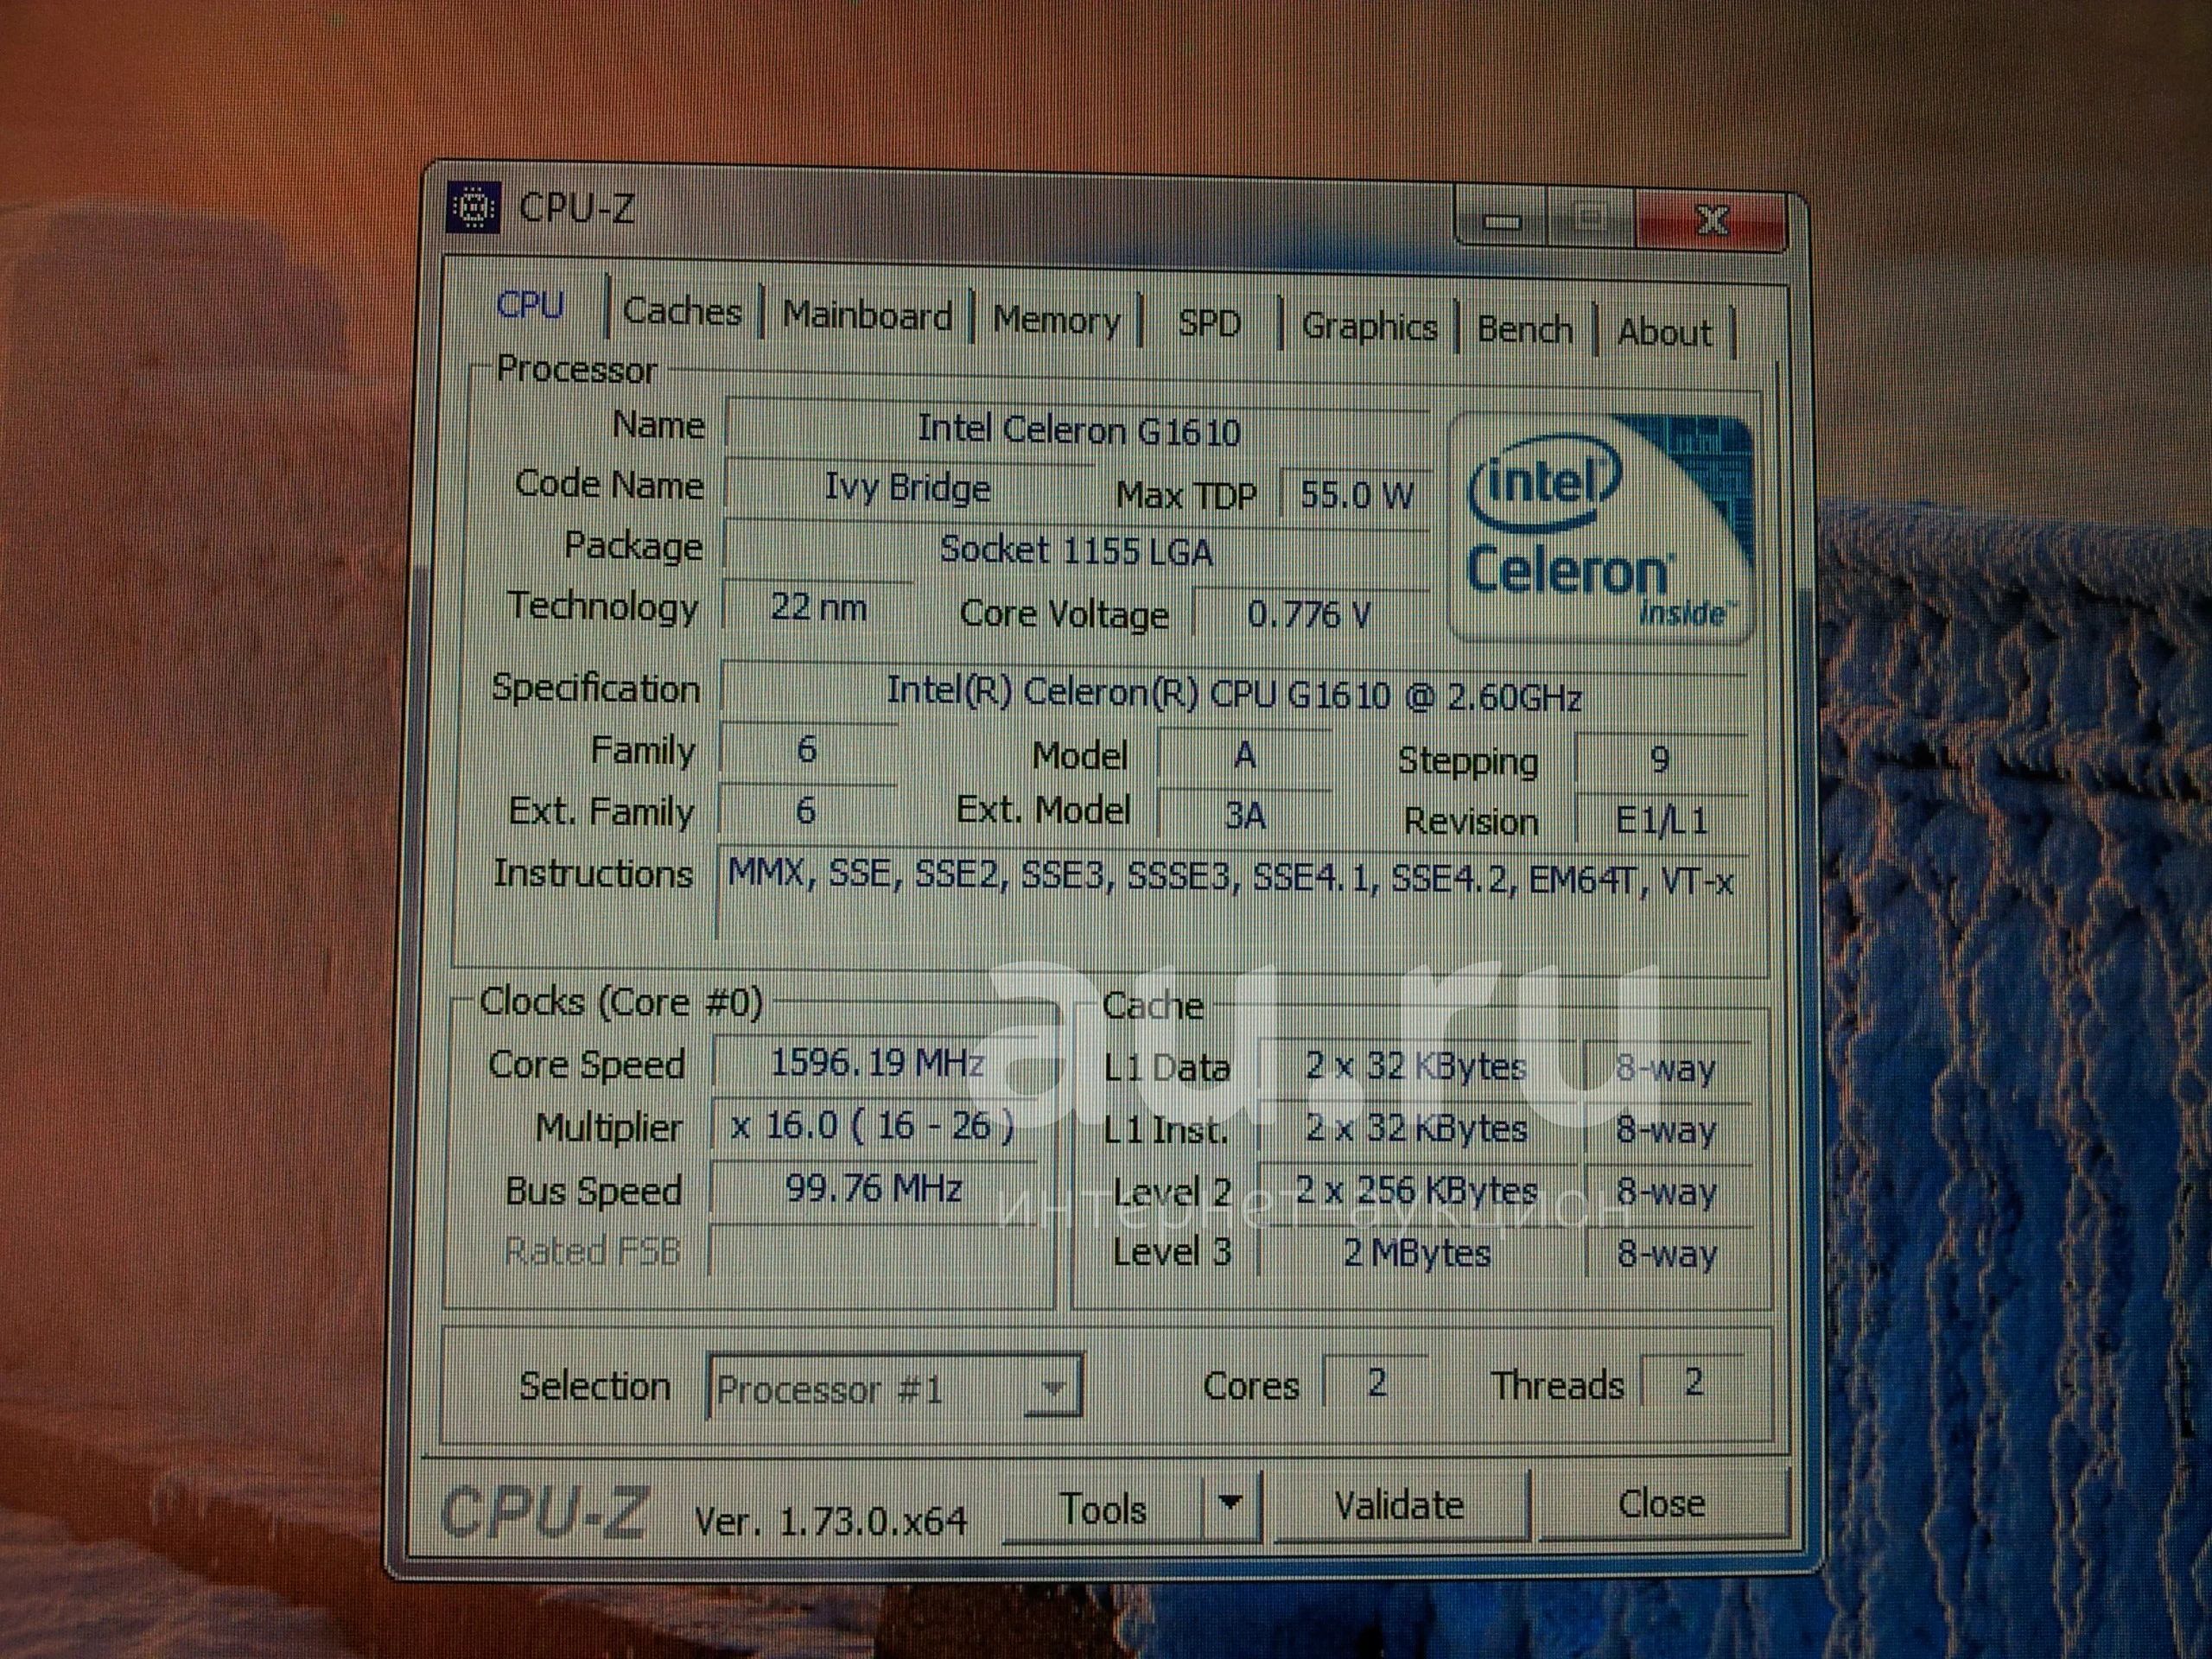Click the Code Name value 'Ivy Bridge'

[907, 489]
